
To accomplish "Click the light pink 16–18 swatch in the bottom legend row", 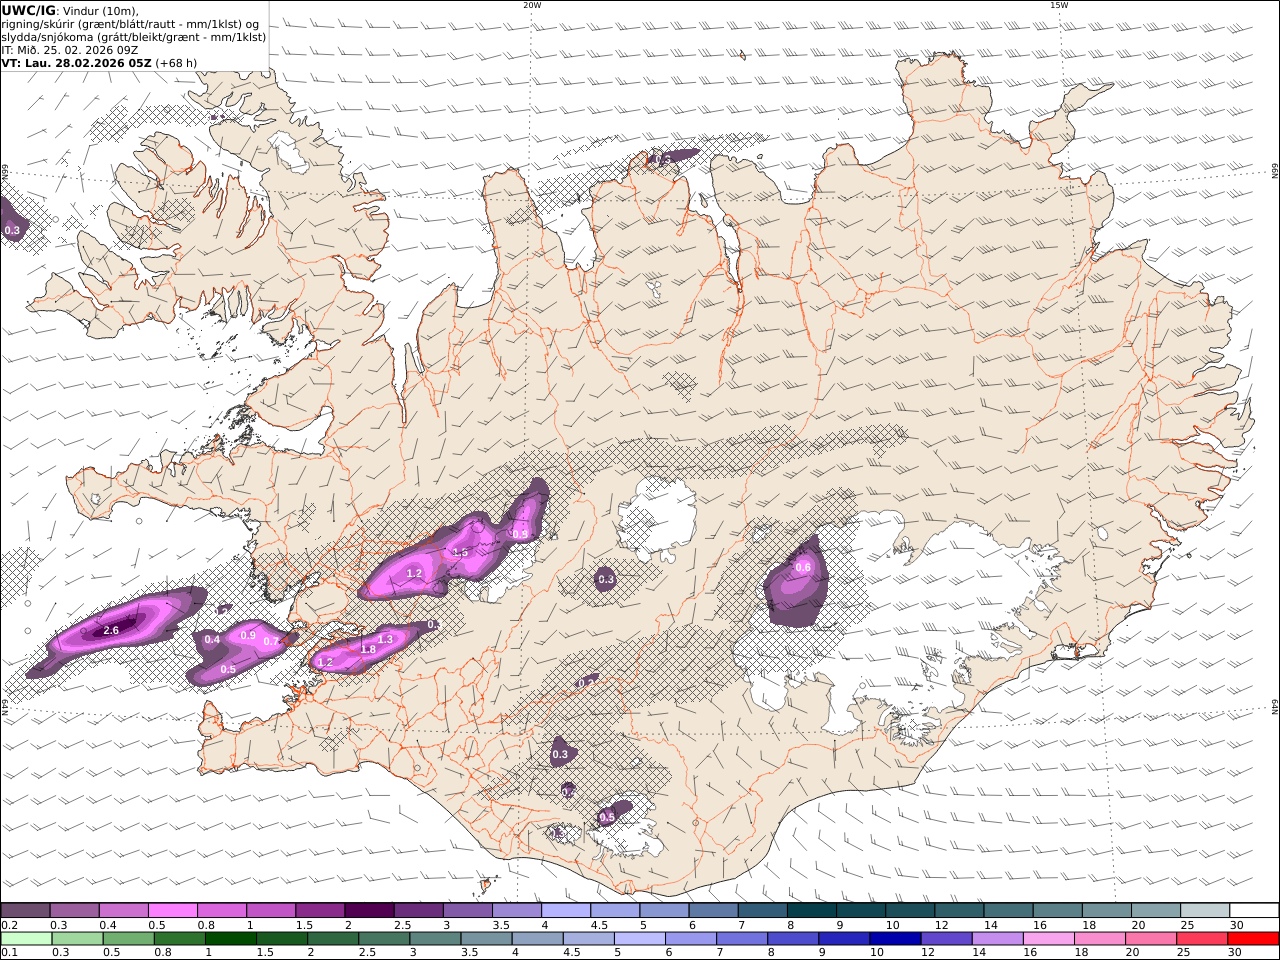I will [1048, 939].
